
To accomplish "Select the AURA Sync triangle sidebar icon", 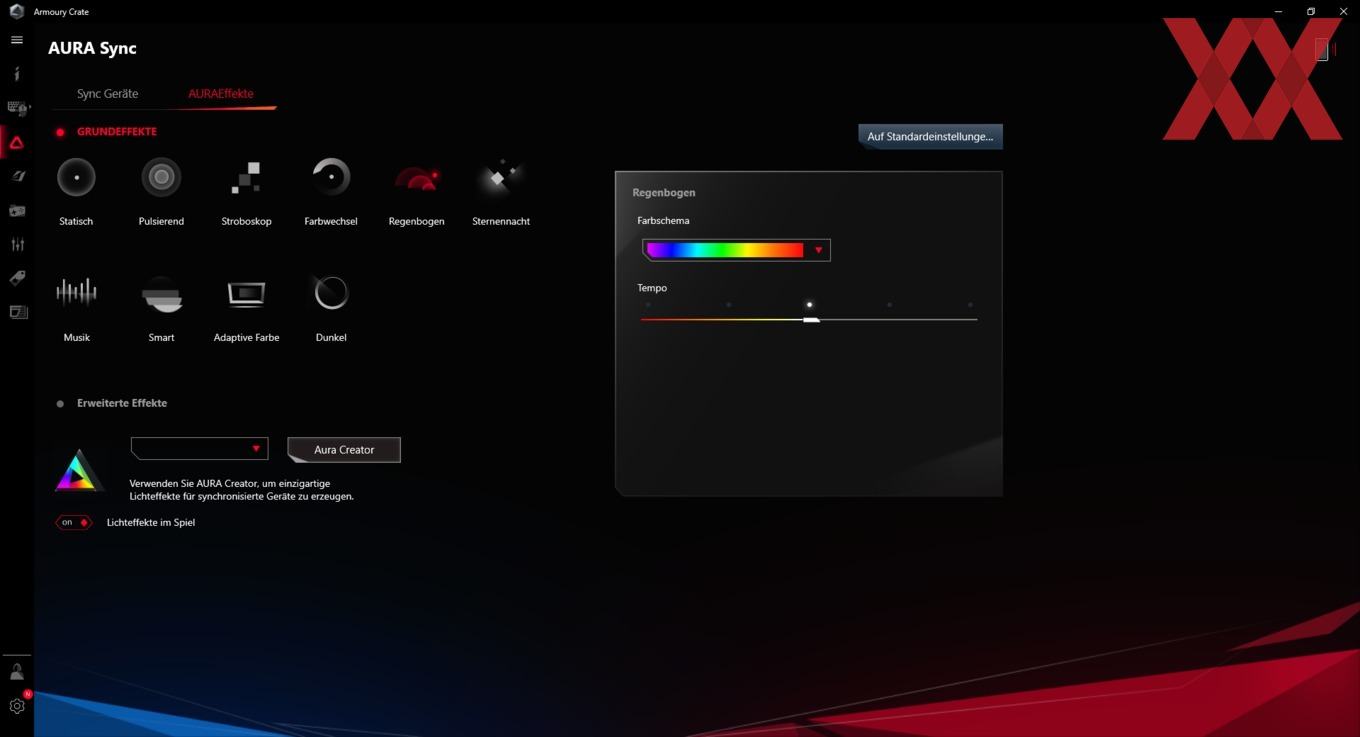I will pyautogui.click(x=17, y=143).
